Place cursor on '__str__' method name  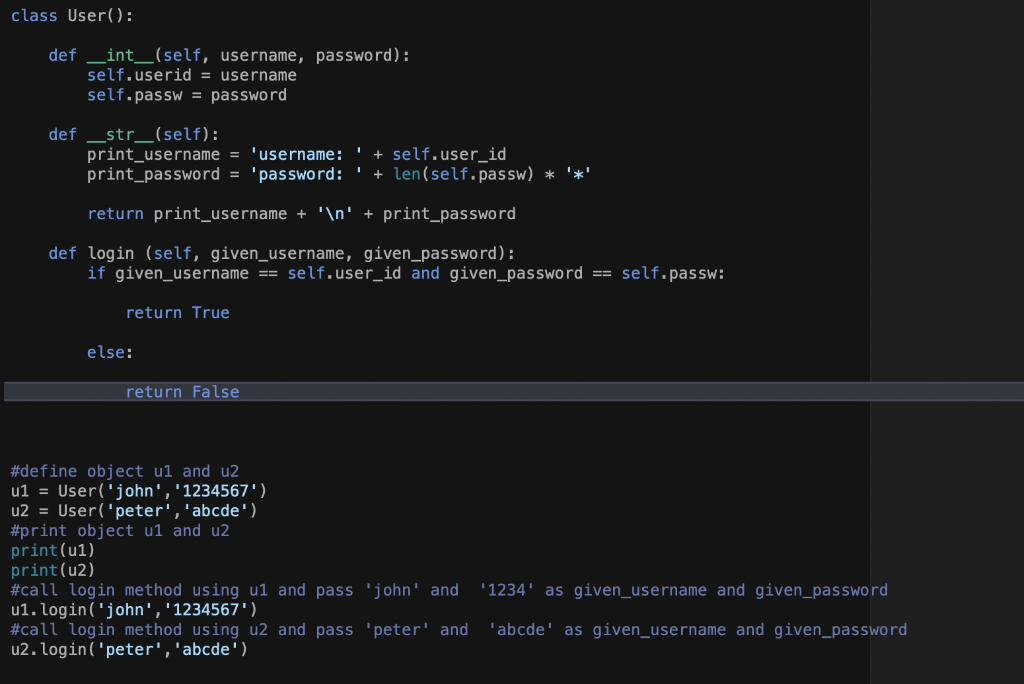click(x=120, y=135)
